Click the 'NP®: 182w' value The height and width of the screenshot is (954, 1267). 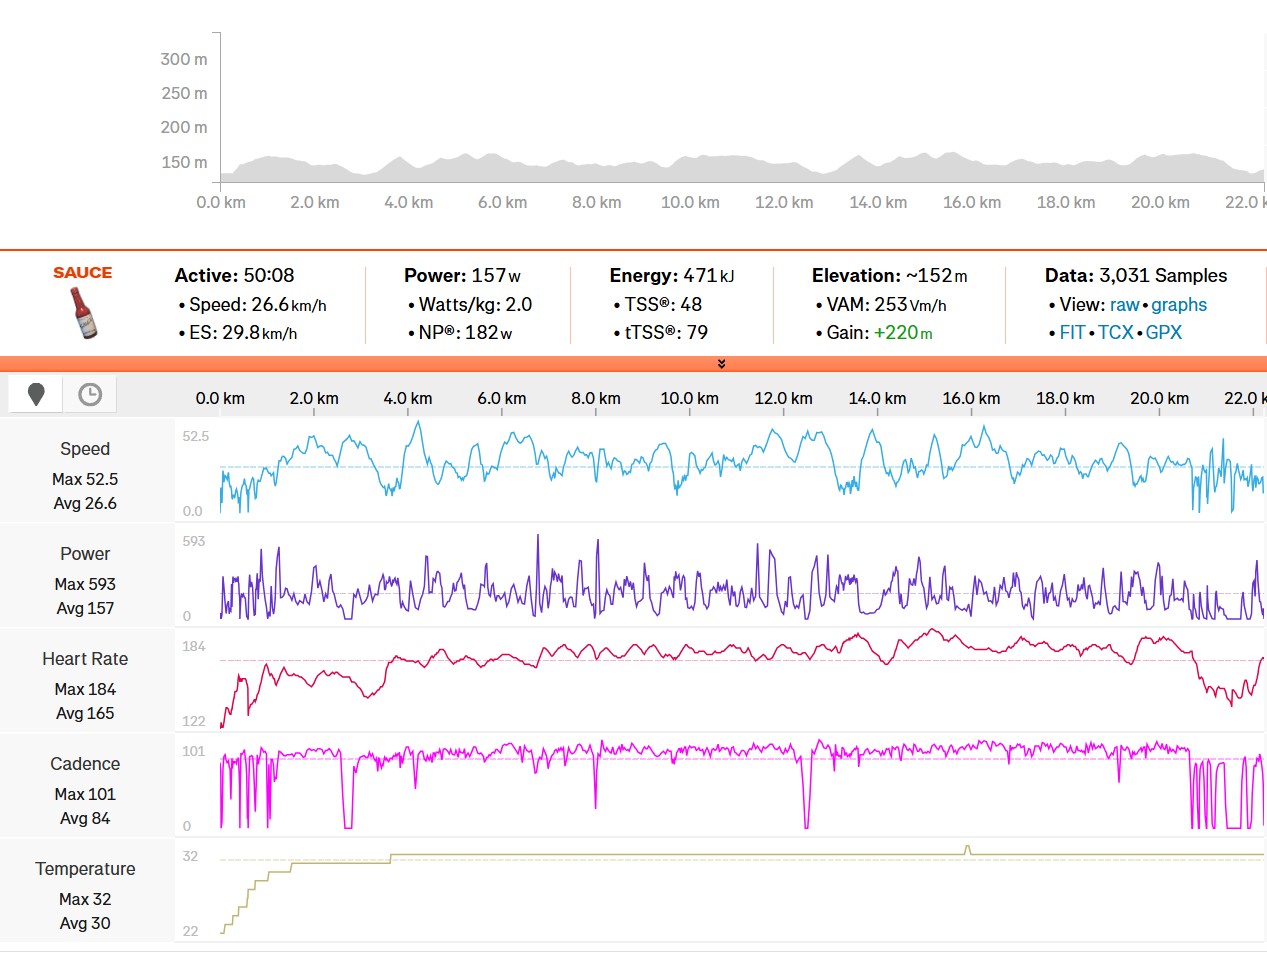coord(465,333)
